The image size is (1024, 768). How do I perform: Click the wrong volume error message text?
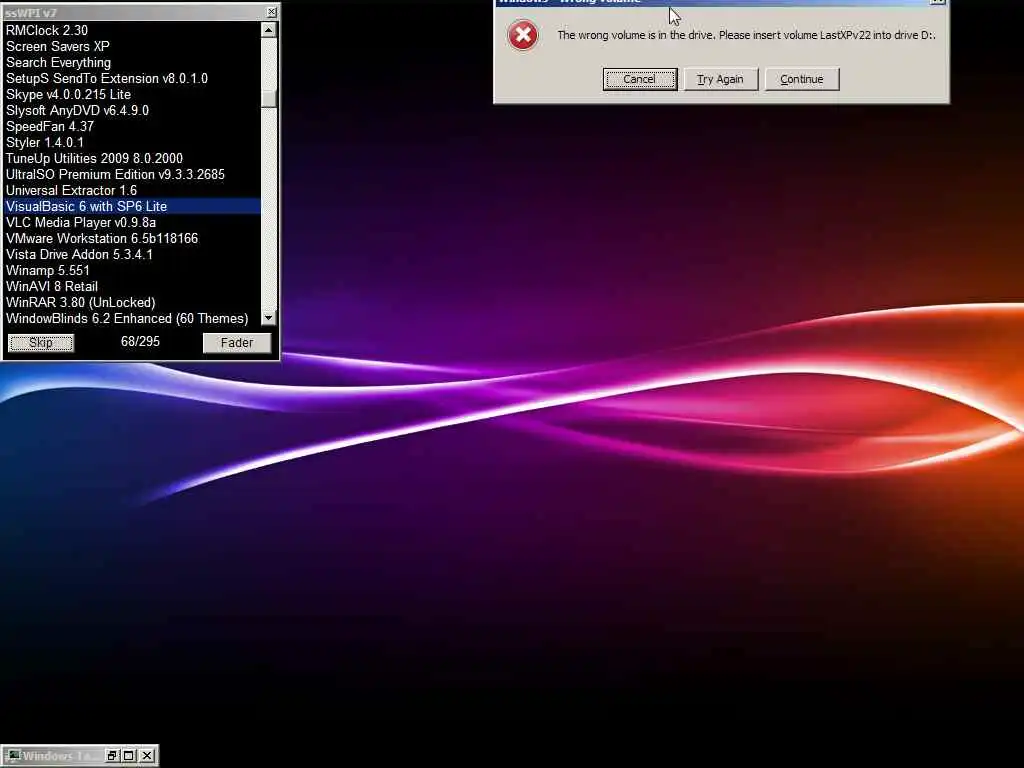point(746,35)
